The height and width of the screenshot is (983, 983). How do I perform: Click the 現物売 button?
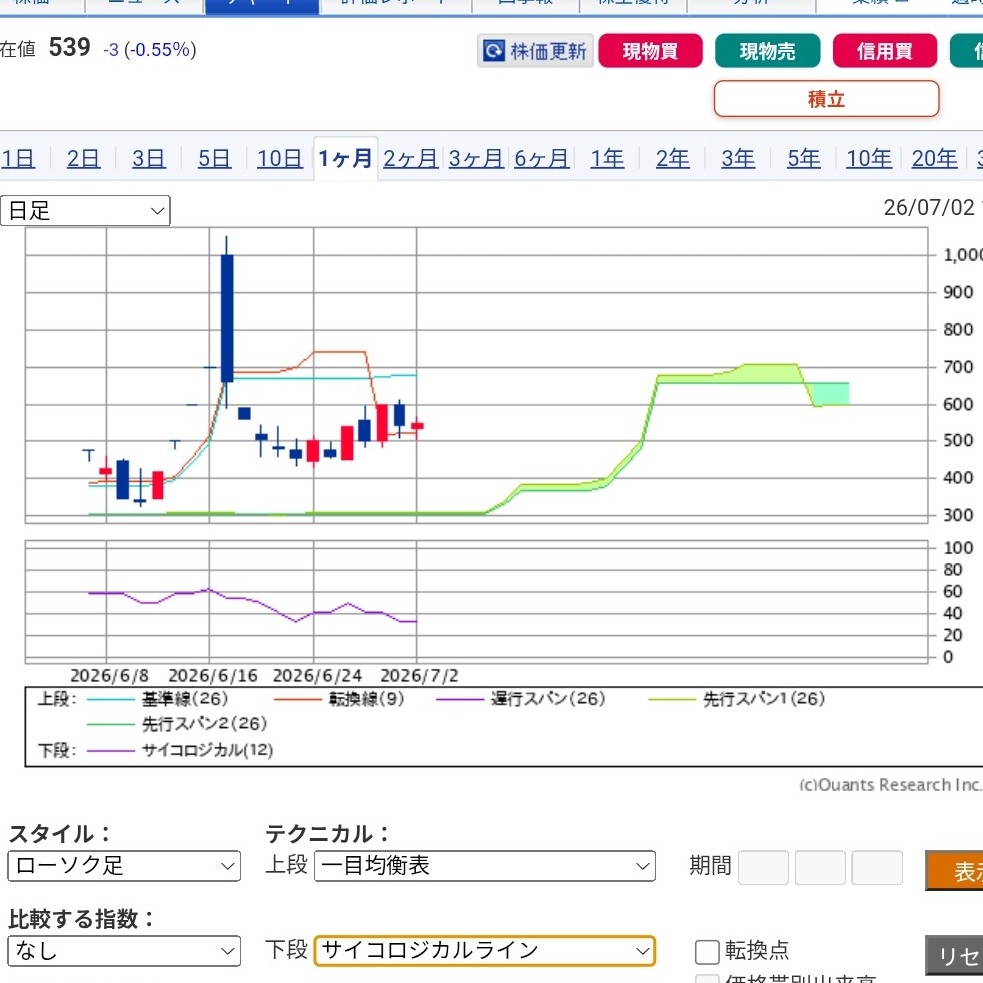(x=767, y=51)
